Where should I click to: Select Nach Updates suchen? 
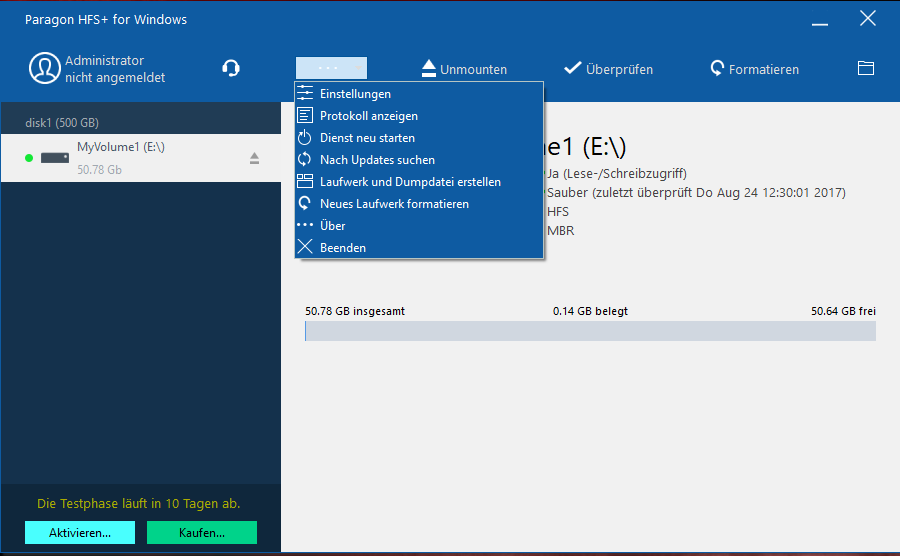(x=419, y=160)
